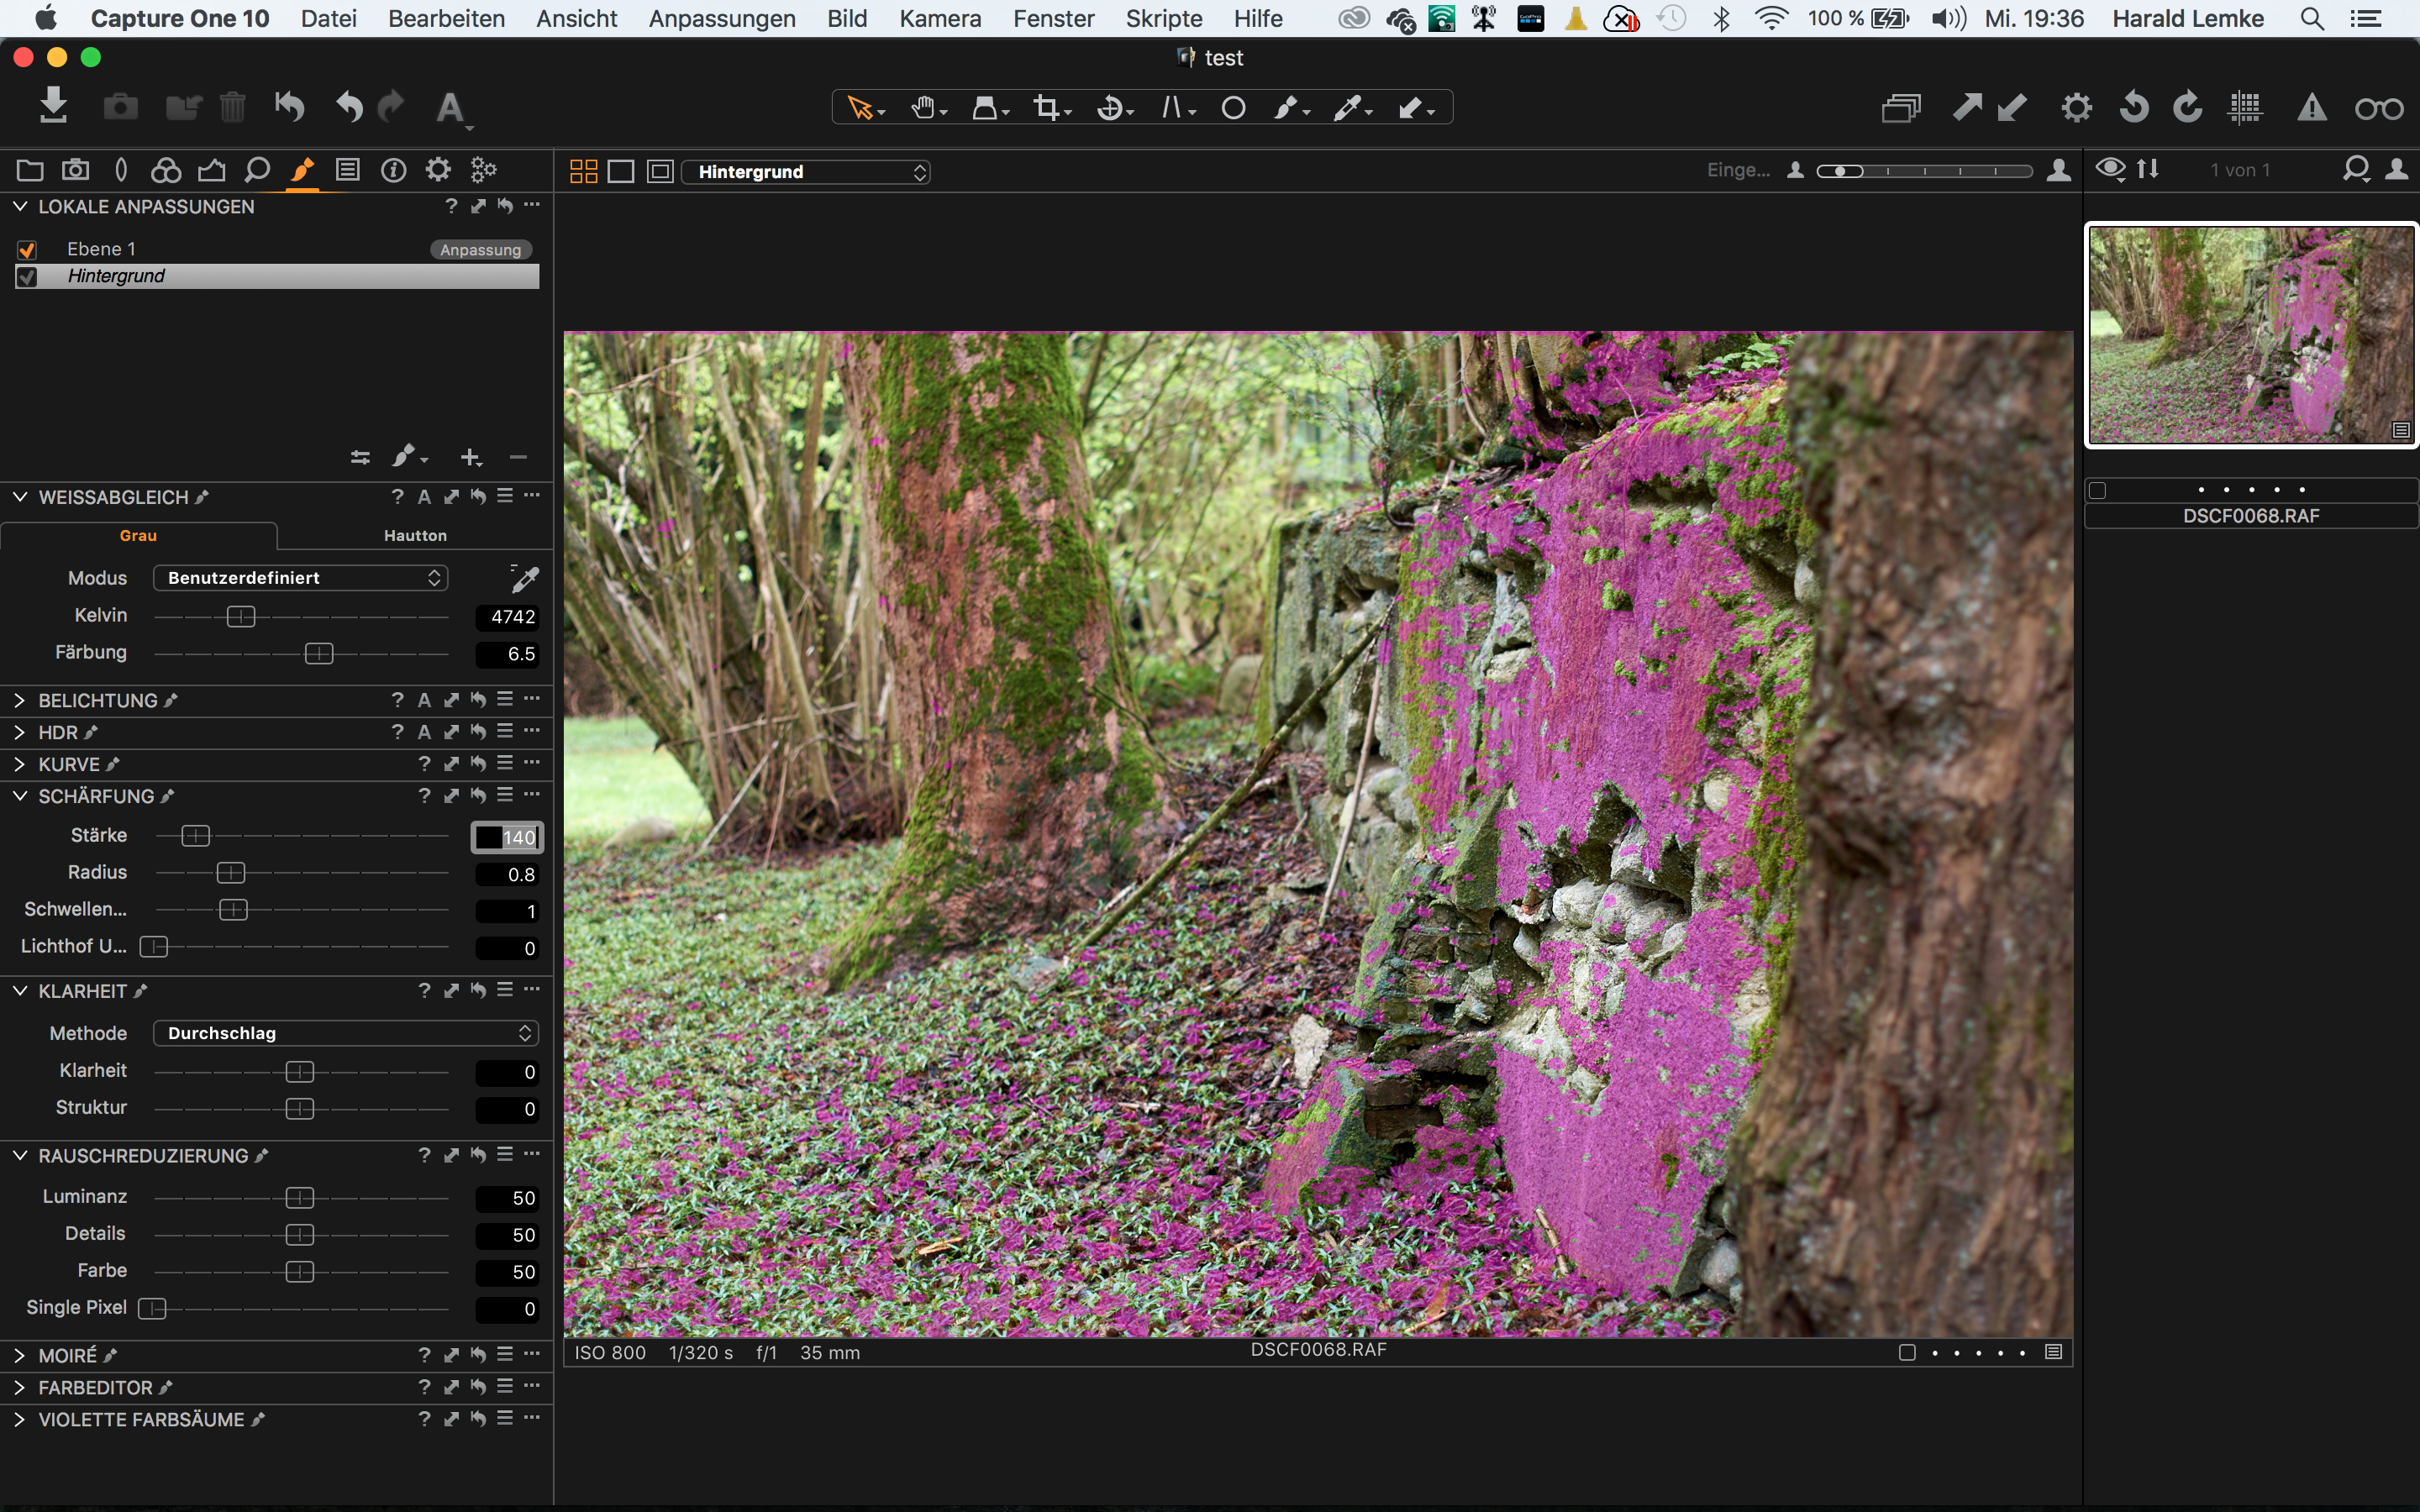
Task: Select the circular spot removal tool
Action: [x=1233, y=108]
